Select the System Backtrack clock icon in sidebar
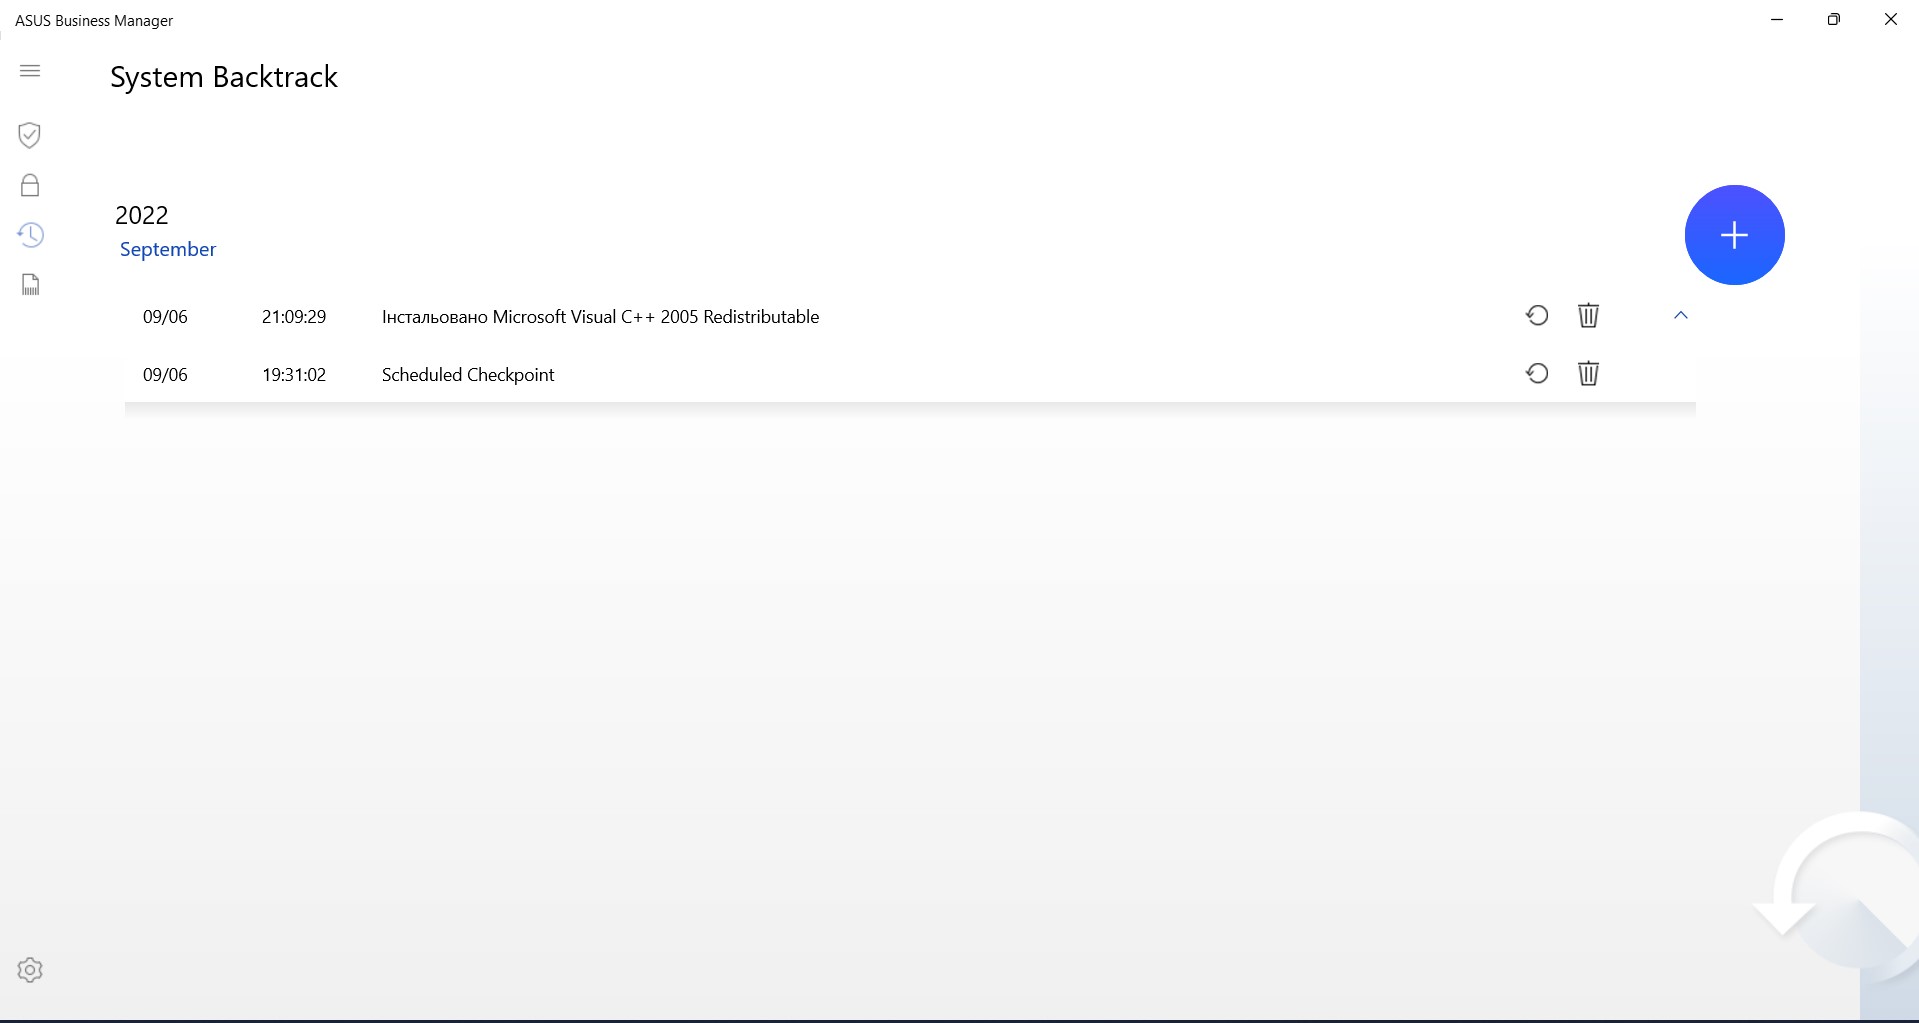The width and height of the screenshot is (1919, 1023). tap(30, 235)
